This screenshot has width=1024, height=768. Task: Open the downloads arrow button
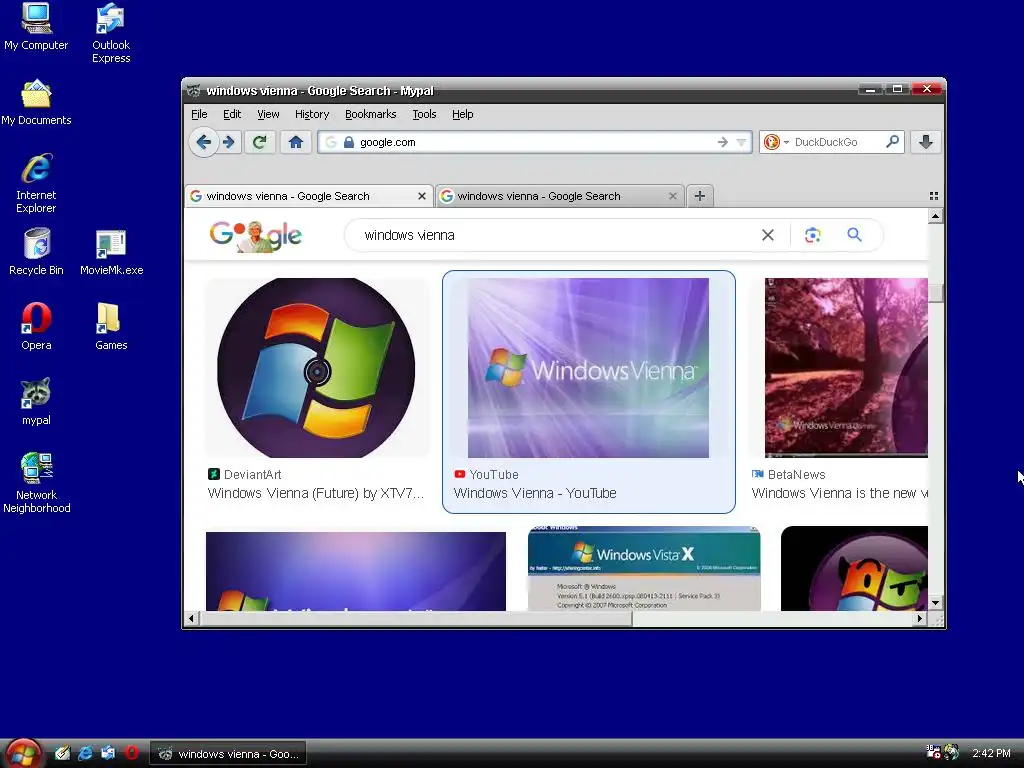(925, 142)
